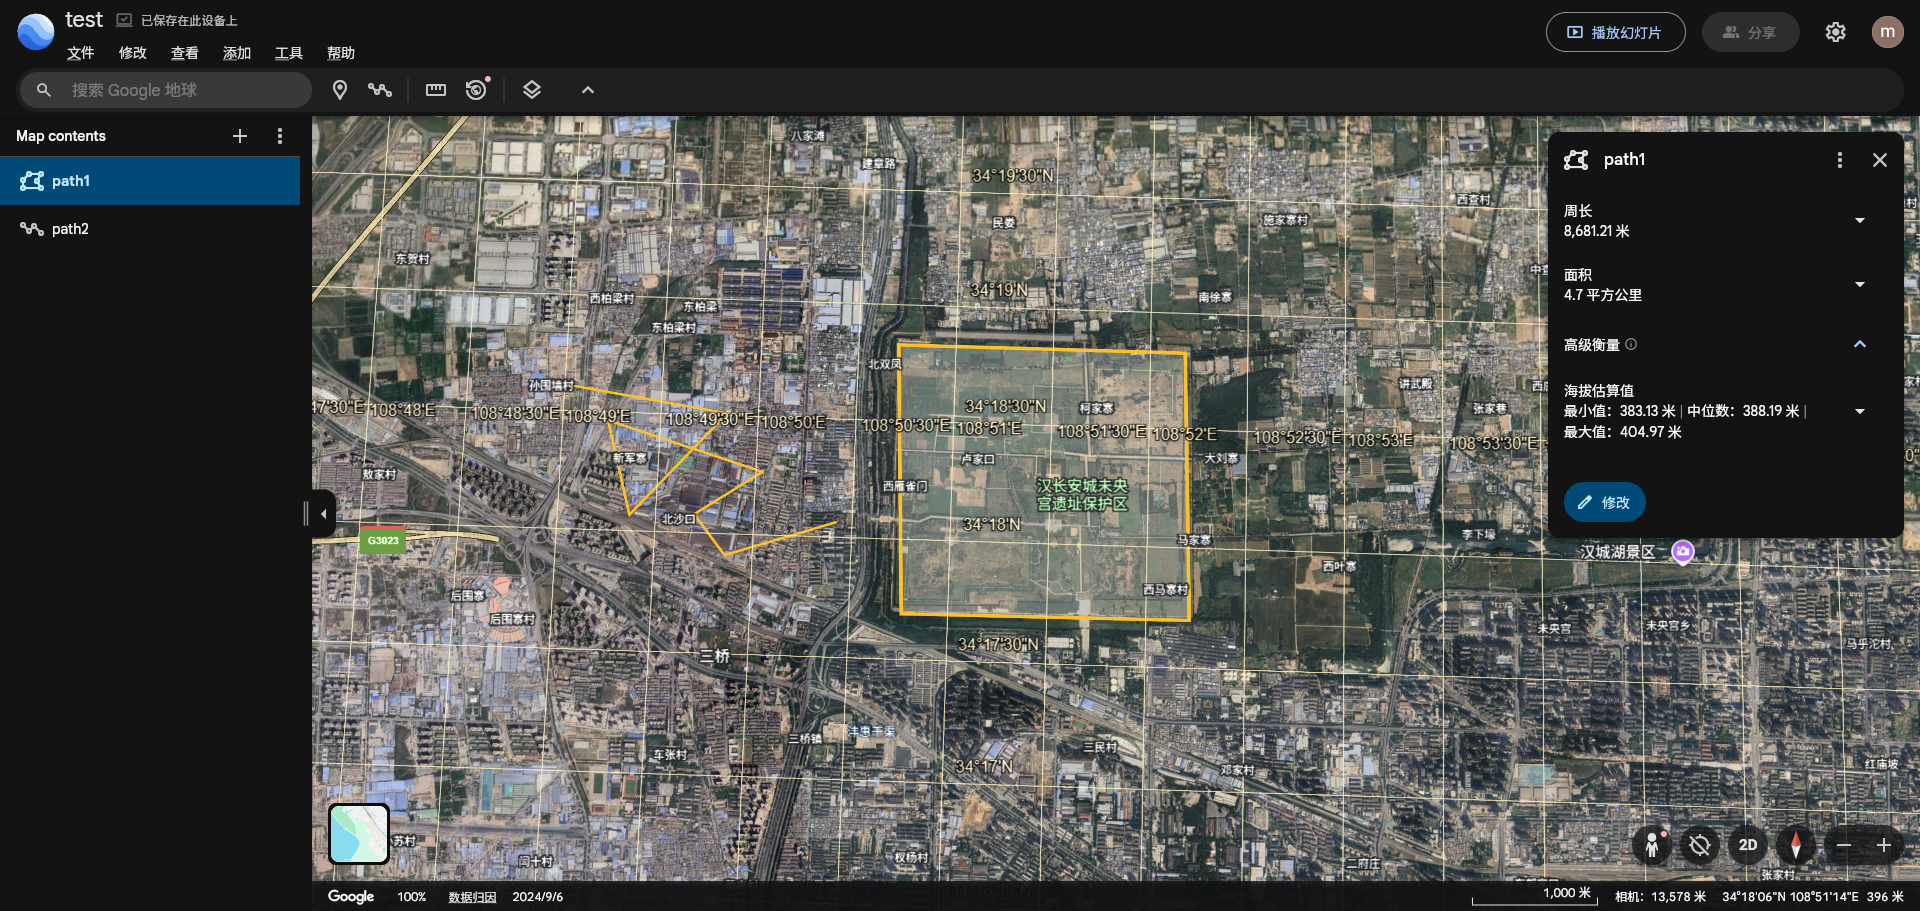Open the map layers panel icon
Image resolution: width=1920 pixels, height=911 pixels.
[532, 90]
